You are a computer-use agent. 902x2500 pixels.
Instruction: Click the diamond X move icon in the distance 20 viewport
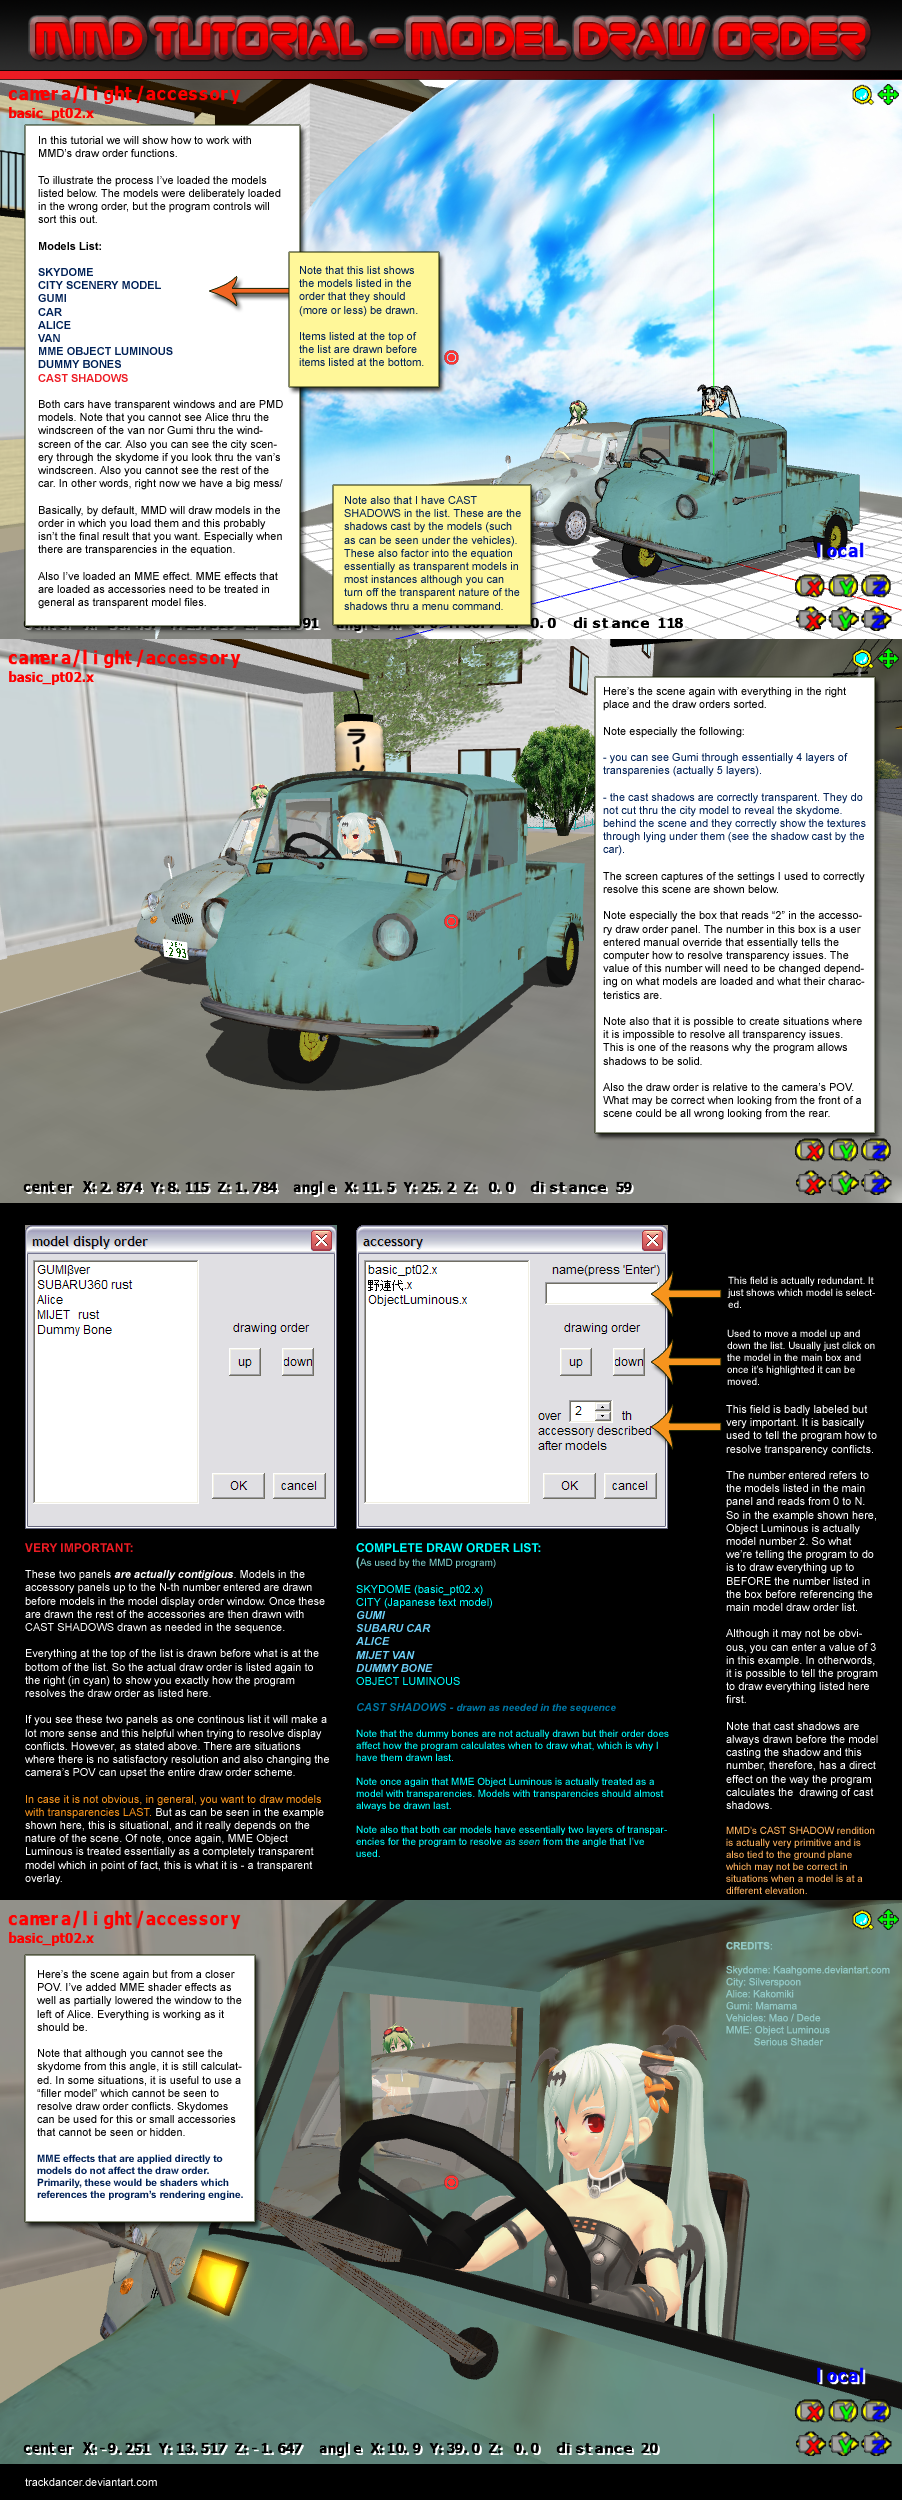coord(811,2445)
